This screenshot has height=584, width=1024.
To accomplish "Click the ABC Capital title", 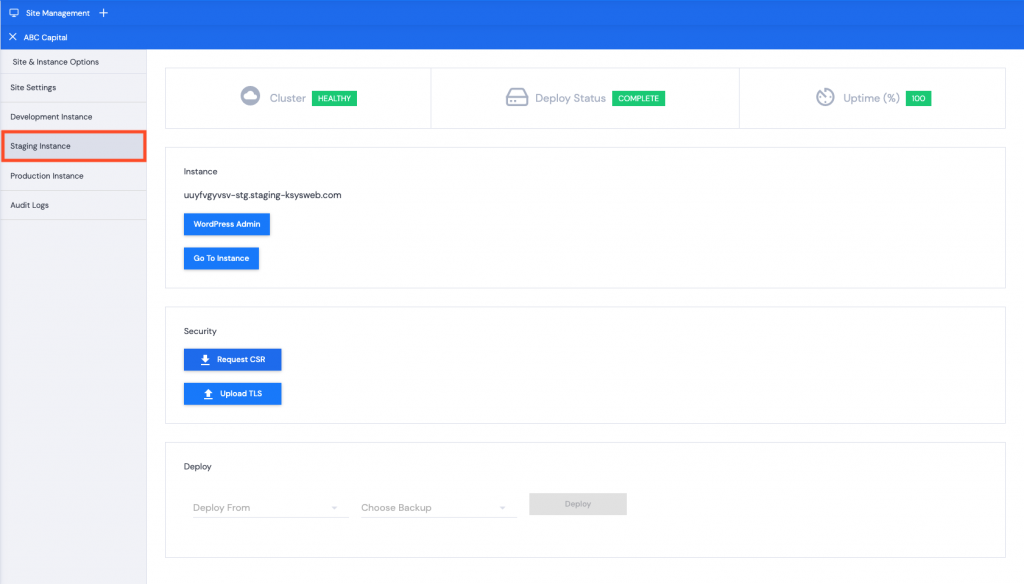I will point(45,37).
